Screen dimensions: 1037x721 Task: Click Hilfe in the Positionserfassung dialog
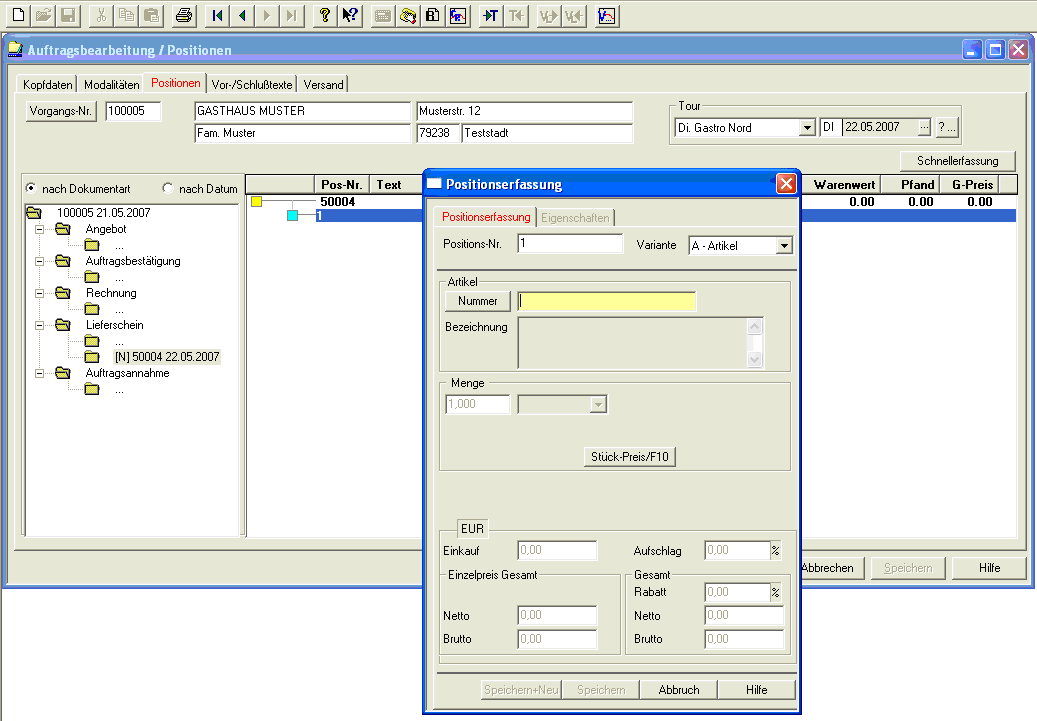757,689
